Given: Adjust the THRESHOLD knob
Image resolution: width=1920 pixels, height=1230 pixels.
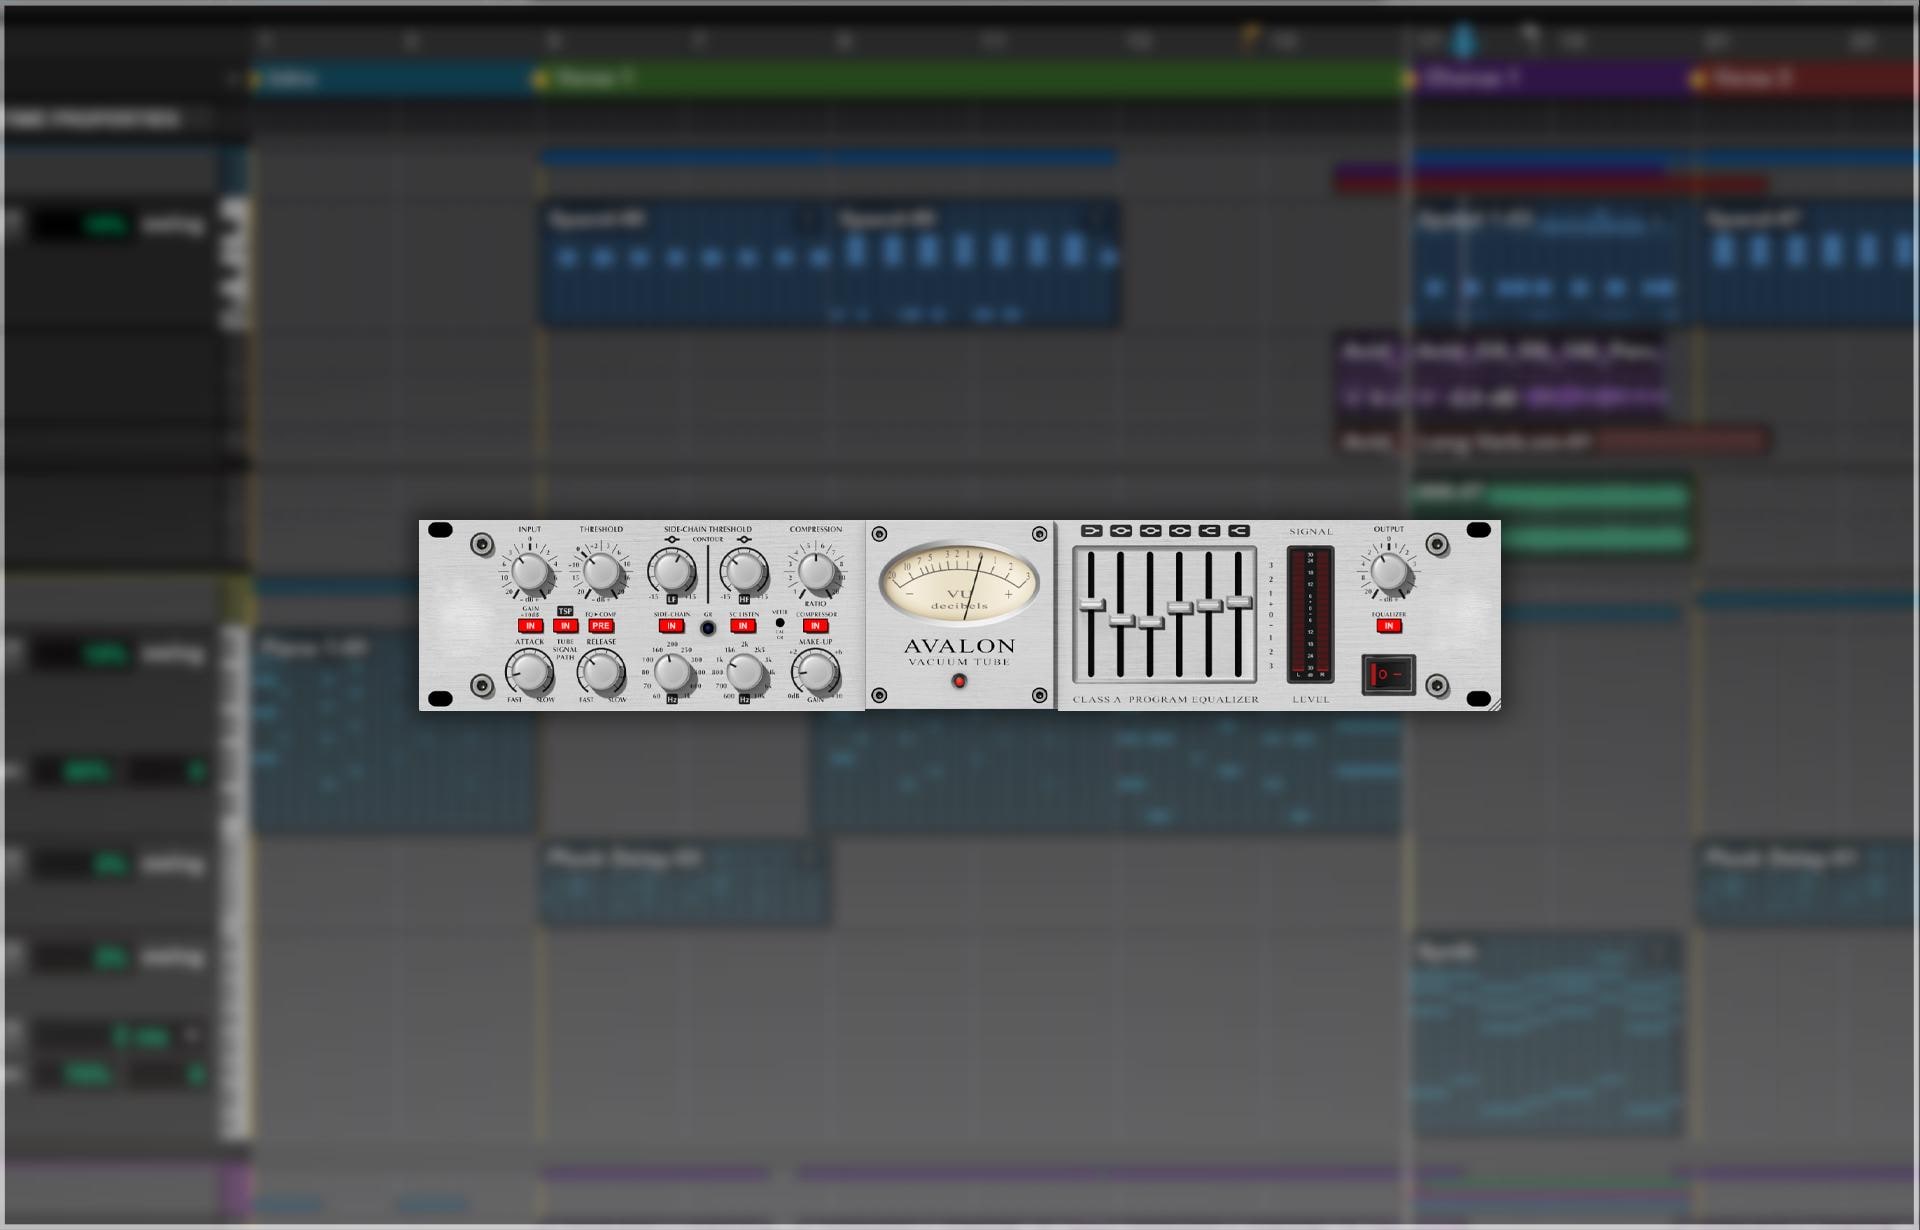Looking at the screenshot, I should tap(601, 572).
